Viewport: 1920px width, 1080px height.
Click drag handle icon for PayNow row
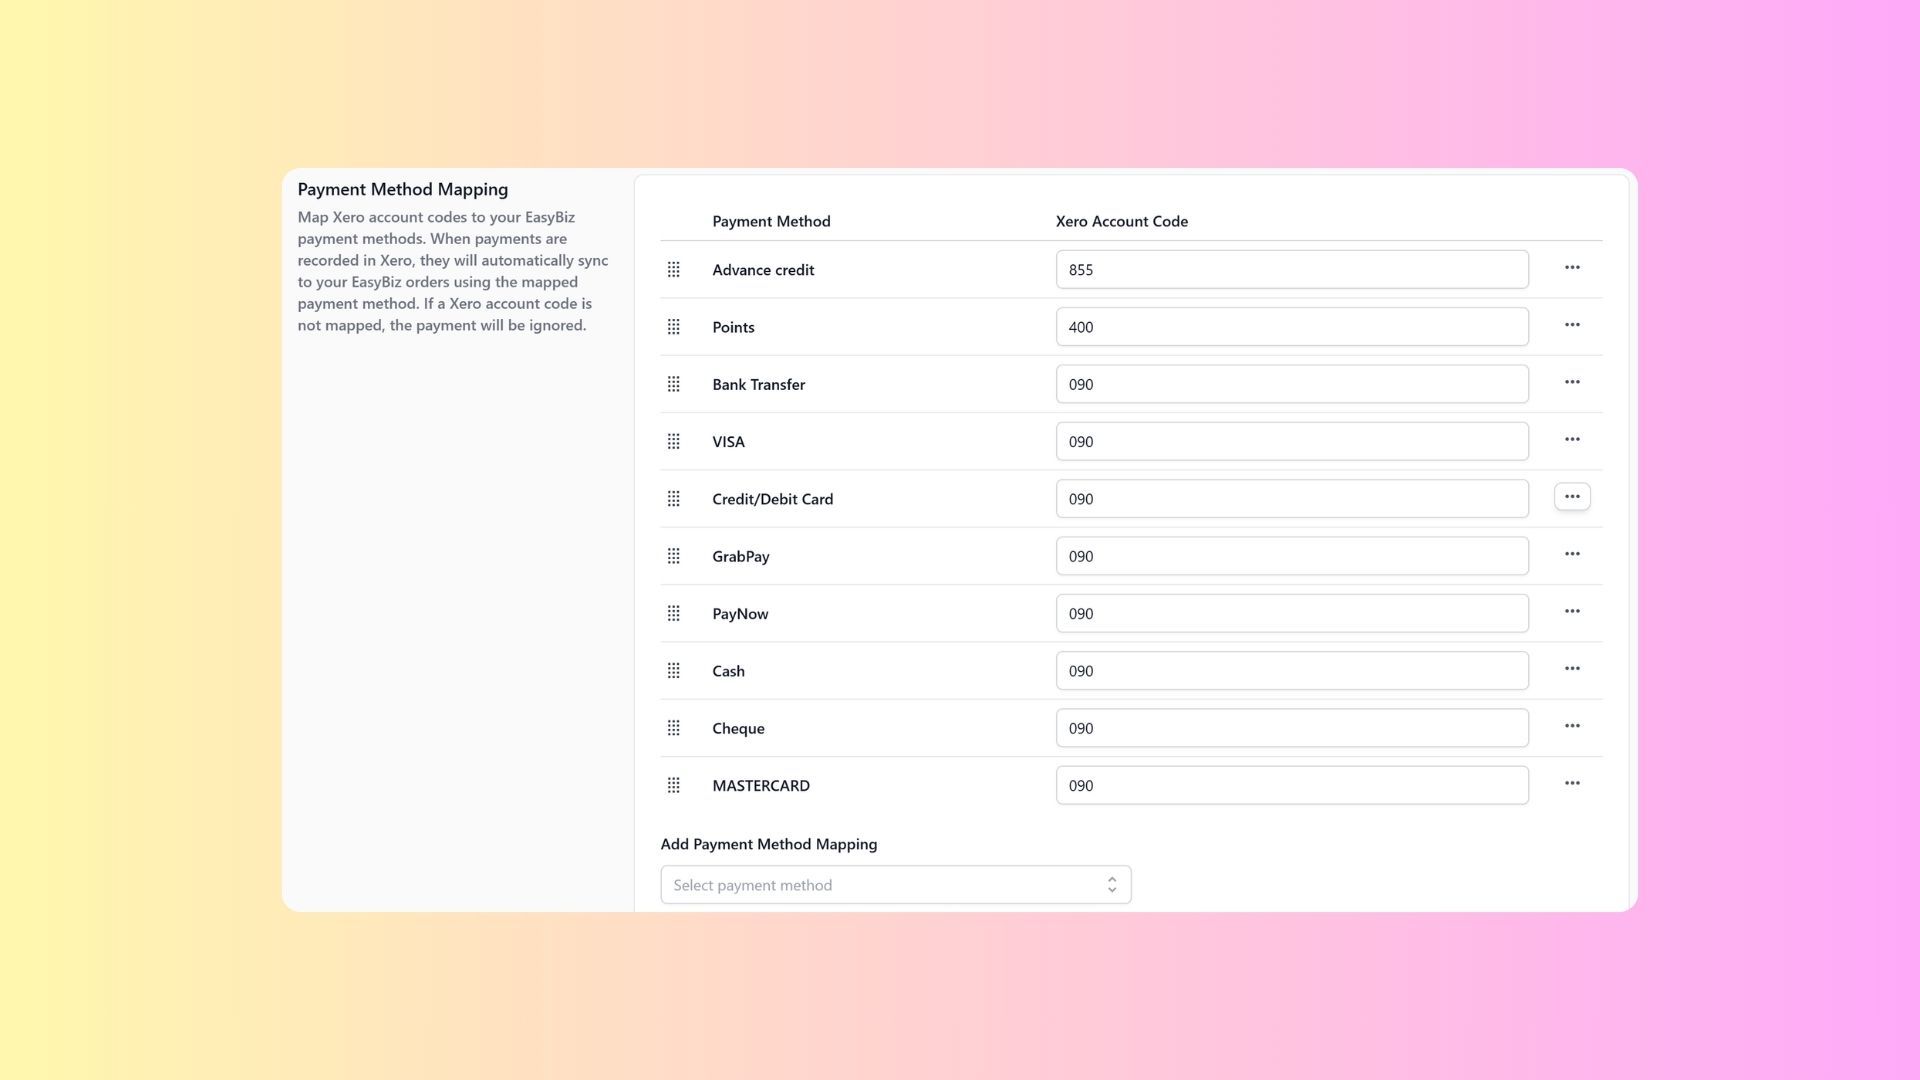[673, 614]
